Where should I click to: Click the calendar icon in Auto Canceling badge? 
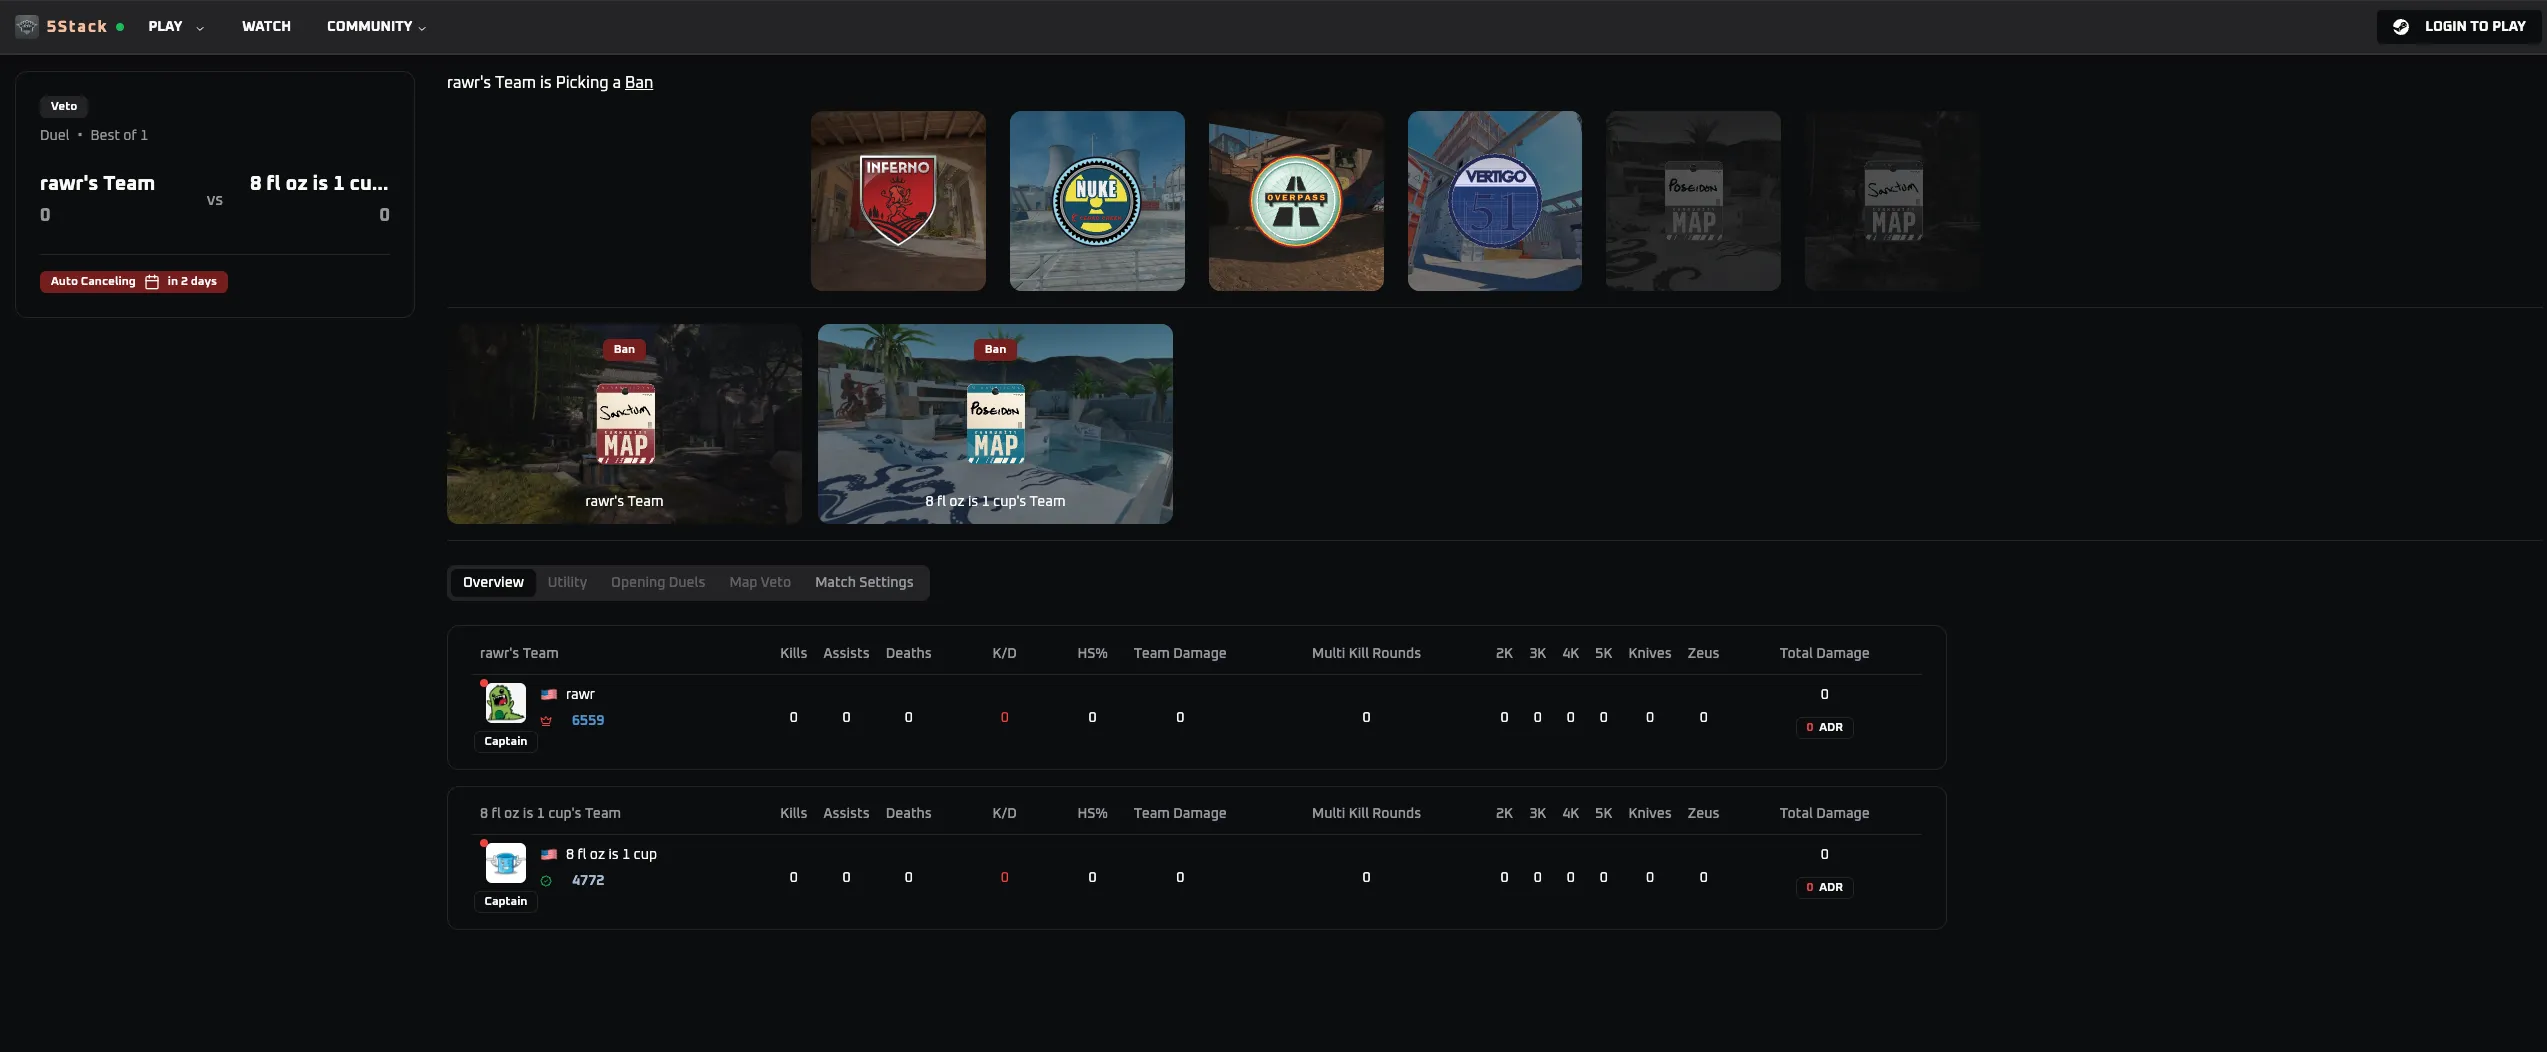152,282
